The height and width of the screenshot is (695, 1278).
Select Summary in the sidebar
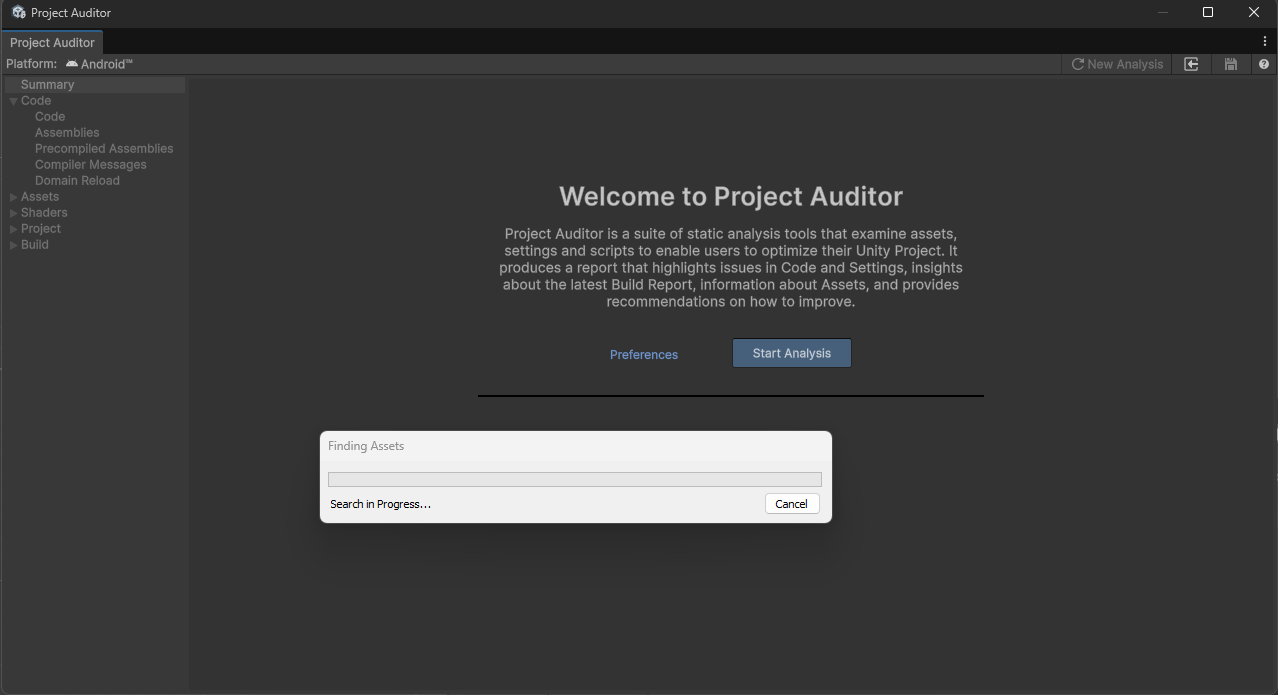click(x=94, y=85)
